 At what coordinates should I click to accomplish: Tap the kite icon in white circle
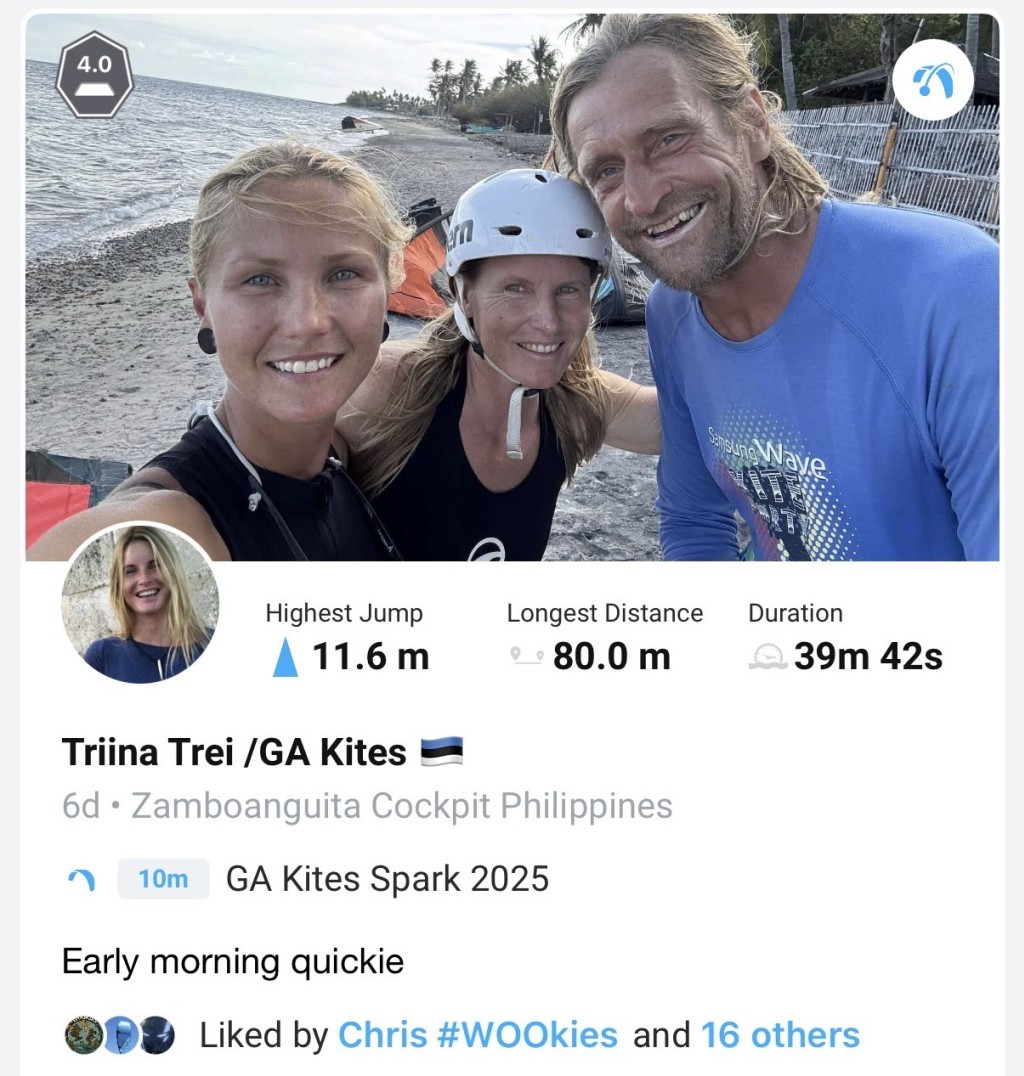tap(932, 79)
